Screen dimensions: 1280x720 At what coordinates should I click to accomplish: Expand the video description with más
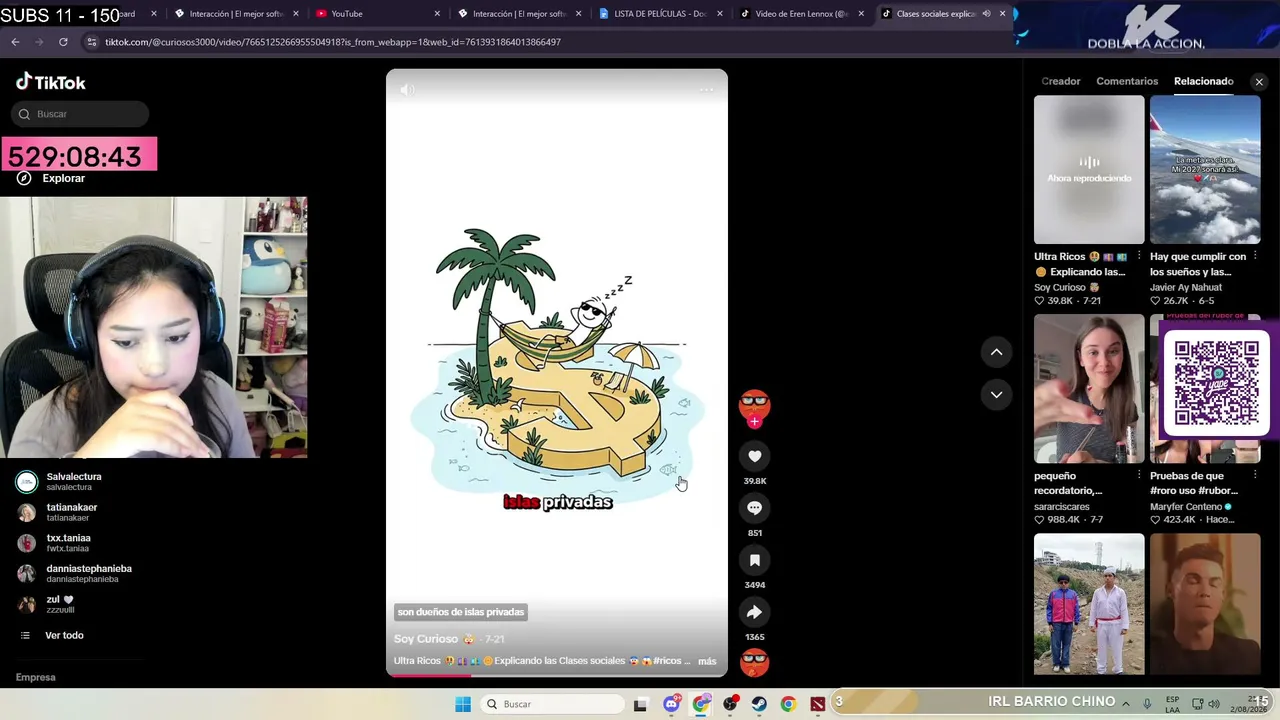tap(707, 661)
